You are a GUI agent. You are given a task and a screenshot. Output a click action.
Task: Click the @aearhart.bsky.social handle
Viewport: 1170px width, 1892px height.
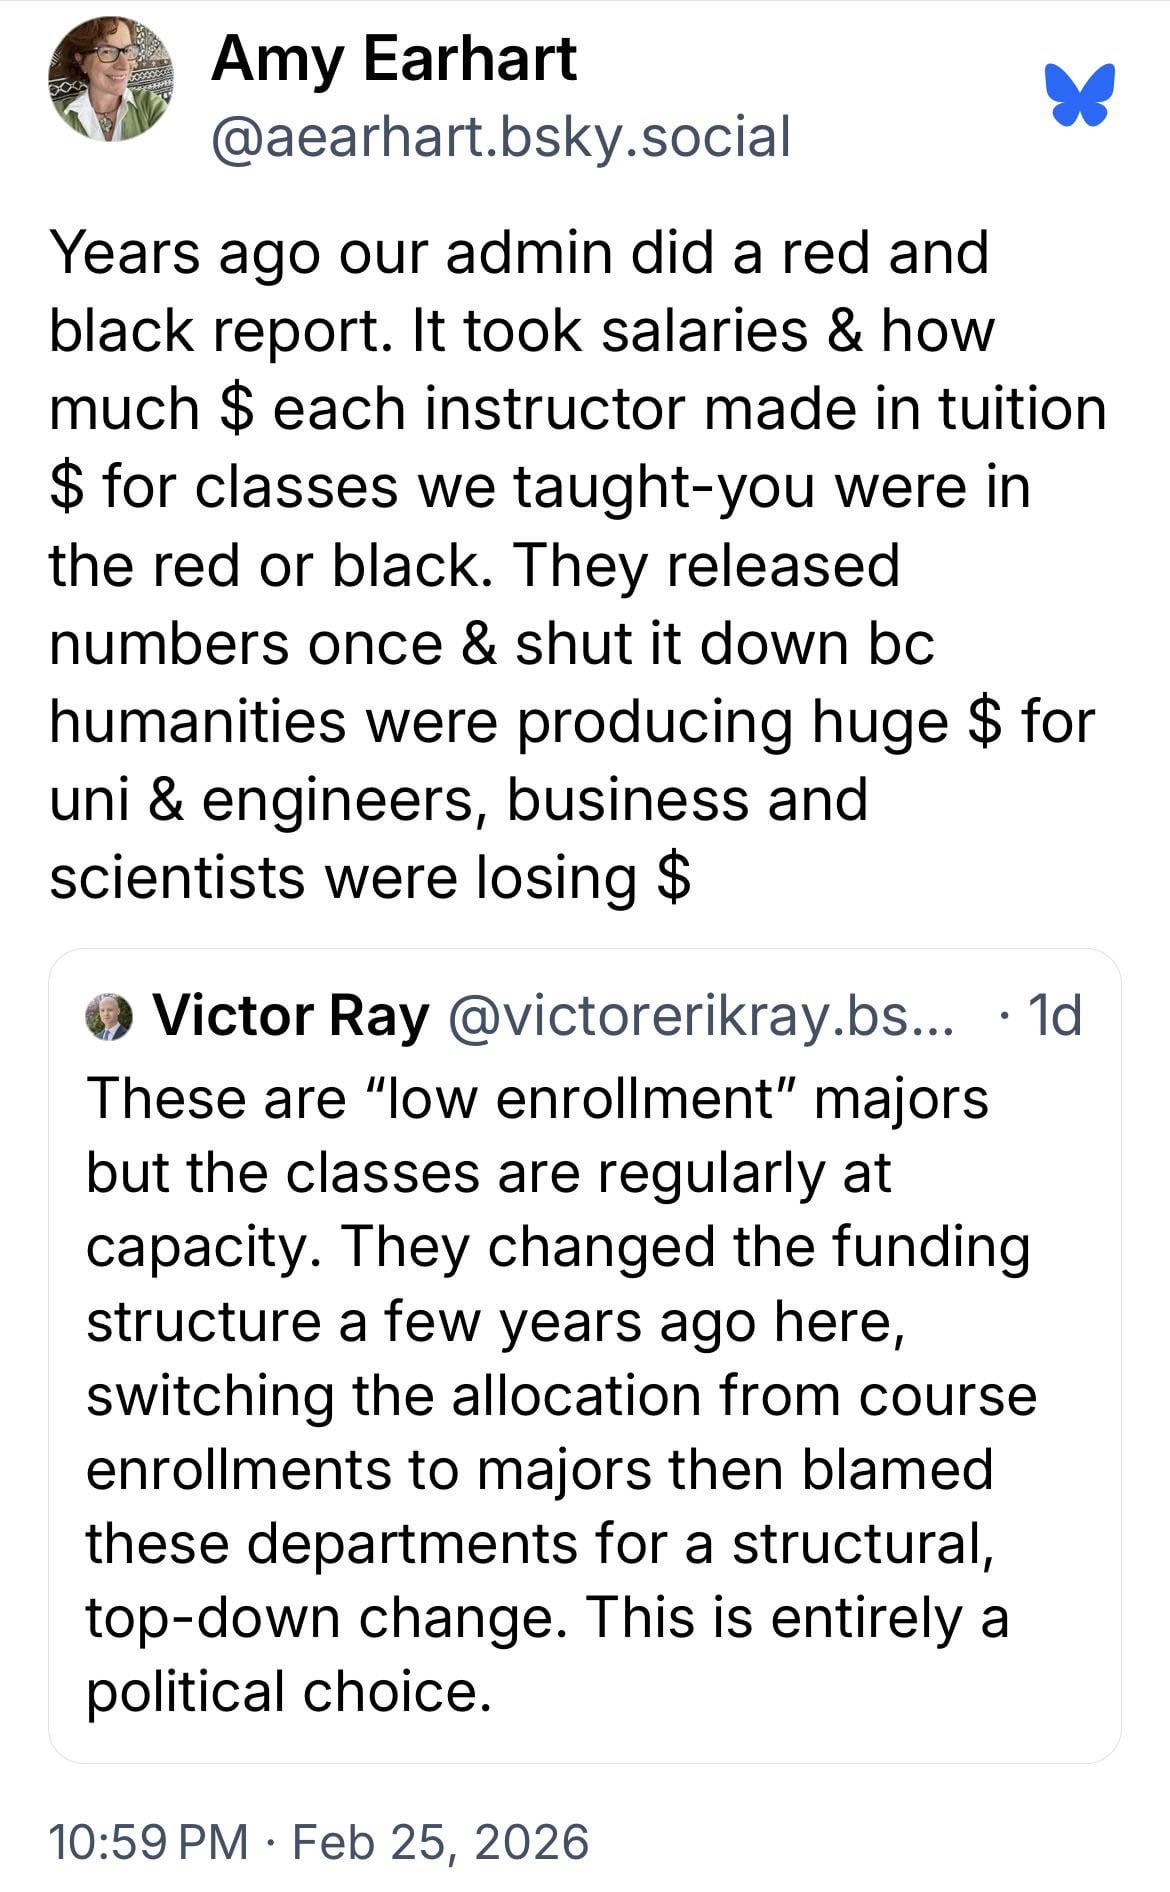[500, 137]
